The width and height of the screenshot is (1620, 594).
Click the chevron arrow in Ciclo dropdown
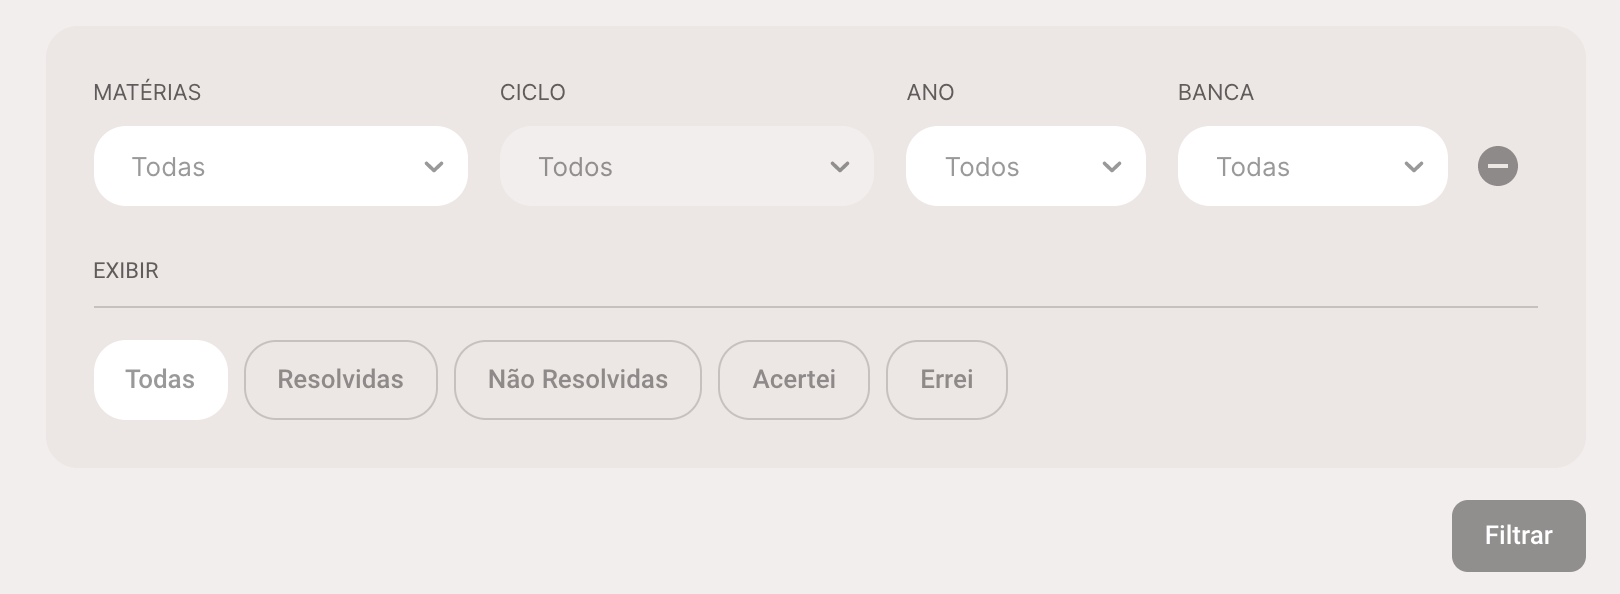click(x=840, y=167)
